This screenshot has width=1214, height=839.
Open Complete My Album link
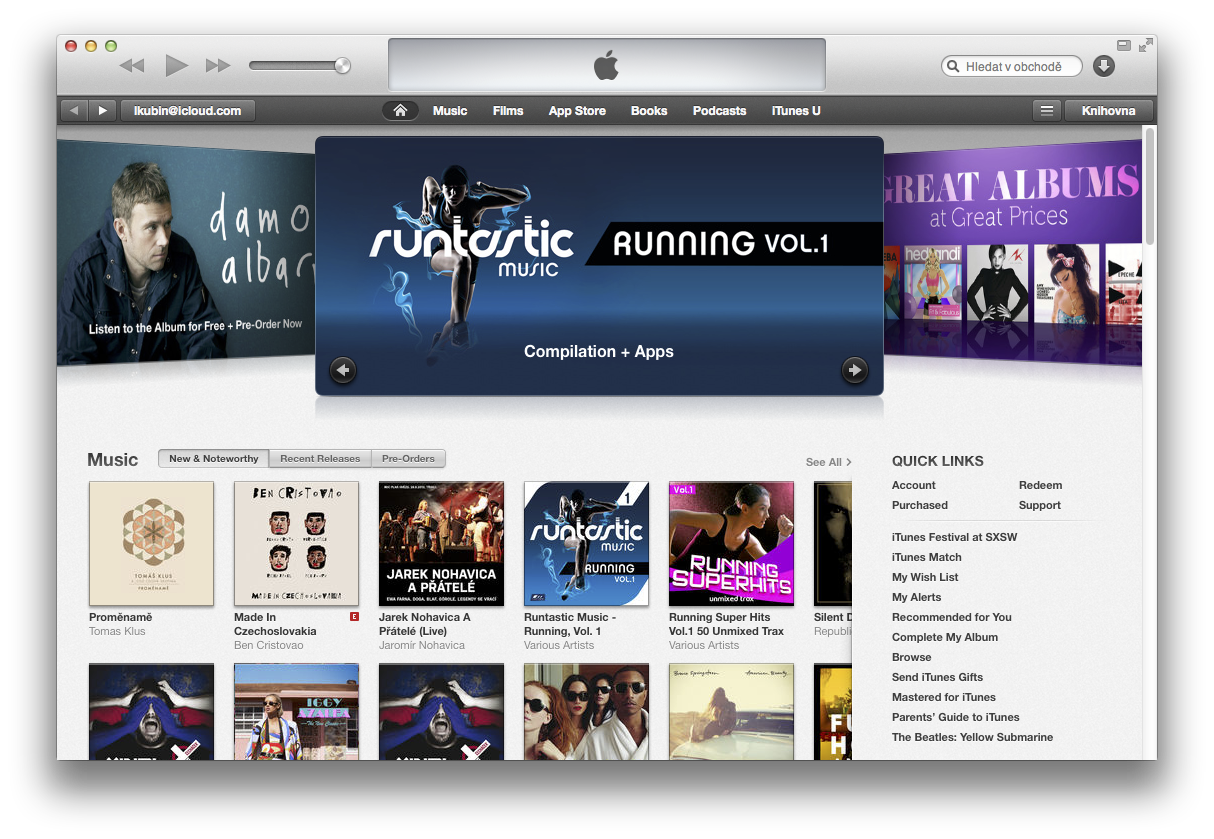[945, 638]
